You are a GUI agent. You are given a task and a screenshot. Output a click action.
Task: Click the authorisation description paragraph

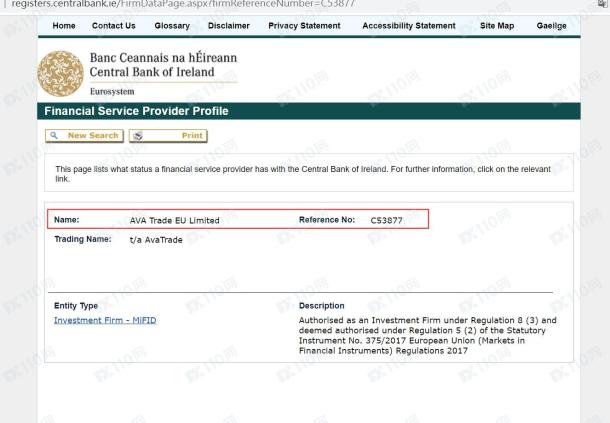(x=428, y=335)
